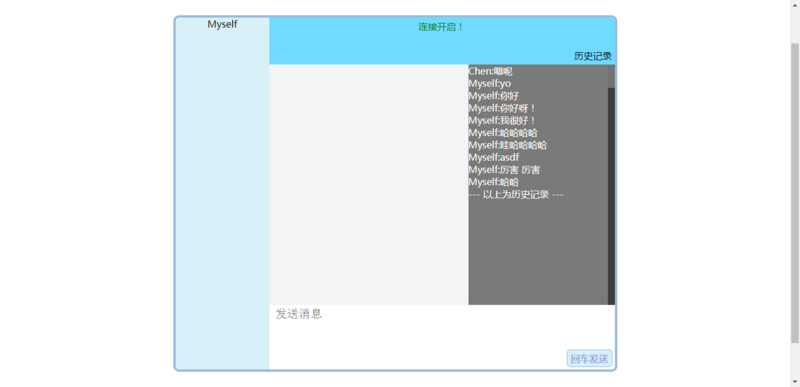Select the history message Myself:asdf

click(493, 157)
